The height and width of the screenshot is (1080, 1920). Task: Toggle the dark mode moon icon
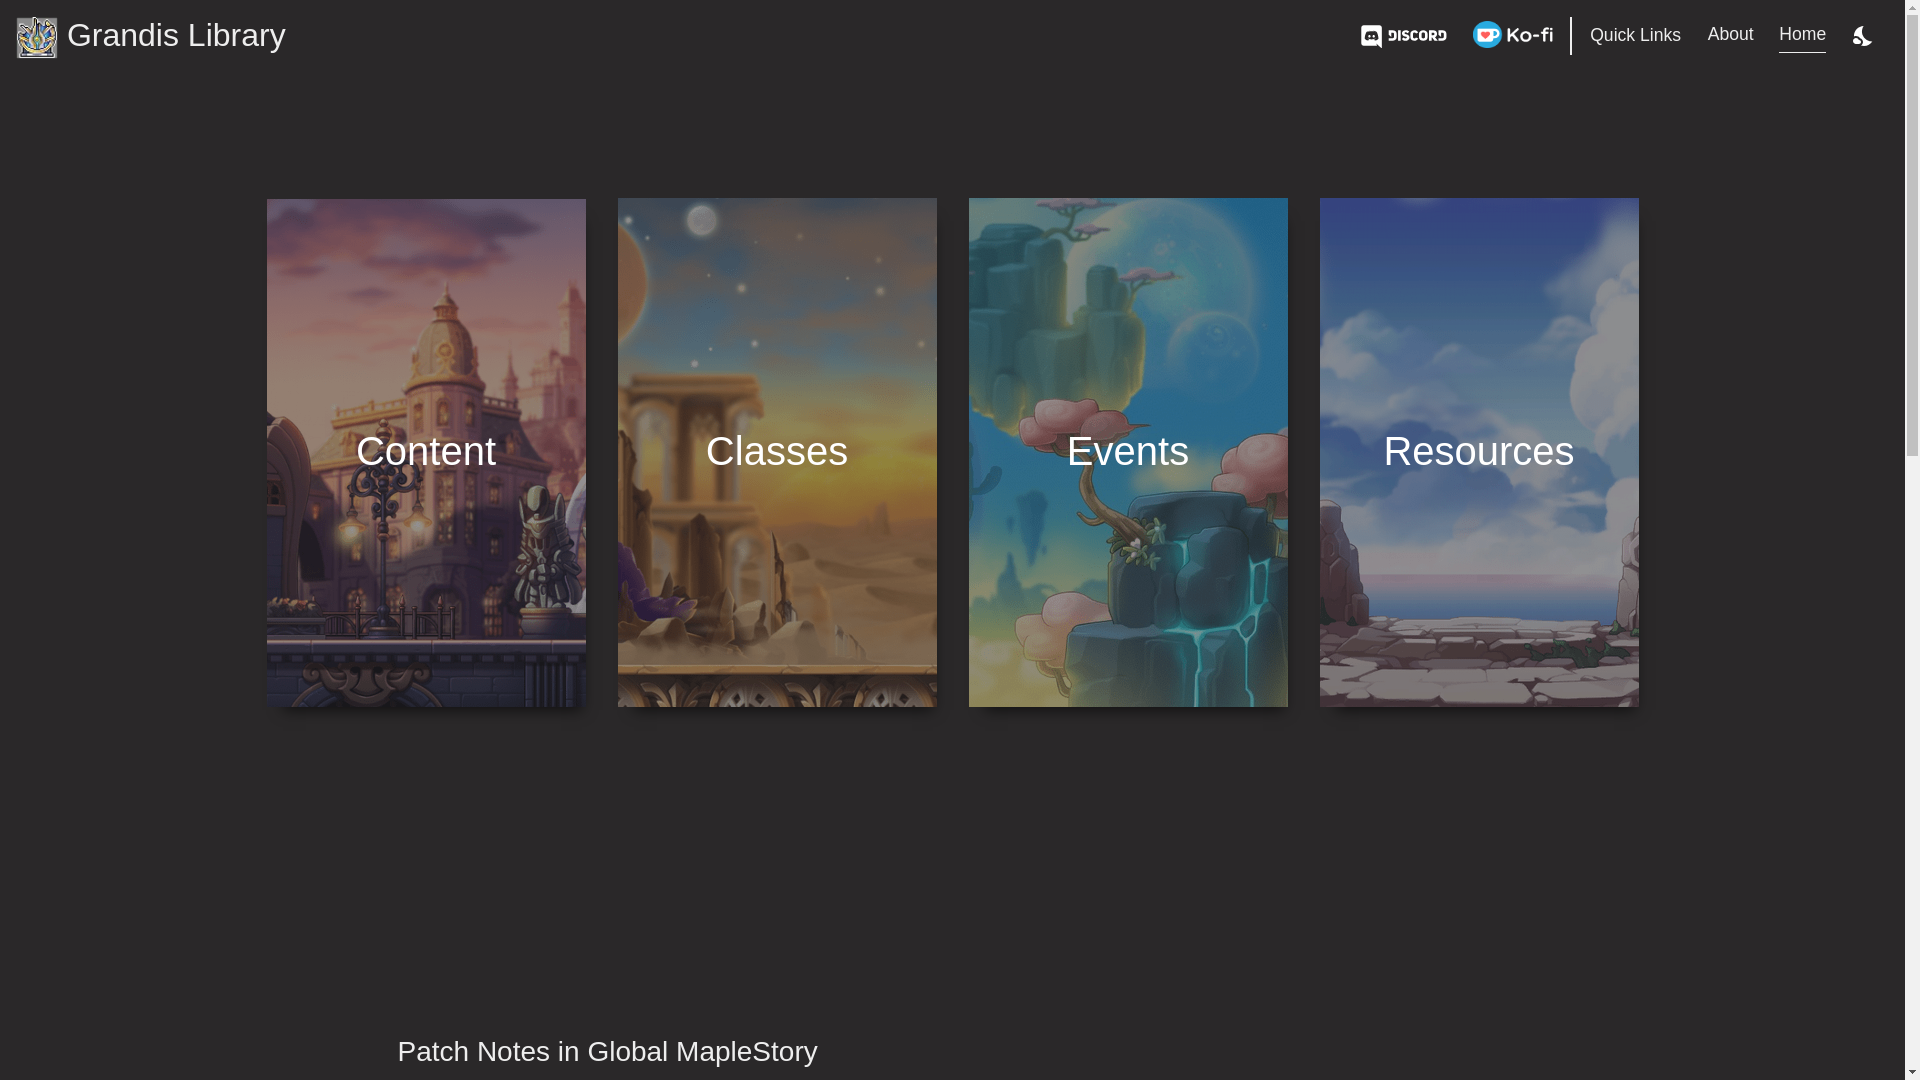1862,36
